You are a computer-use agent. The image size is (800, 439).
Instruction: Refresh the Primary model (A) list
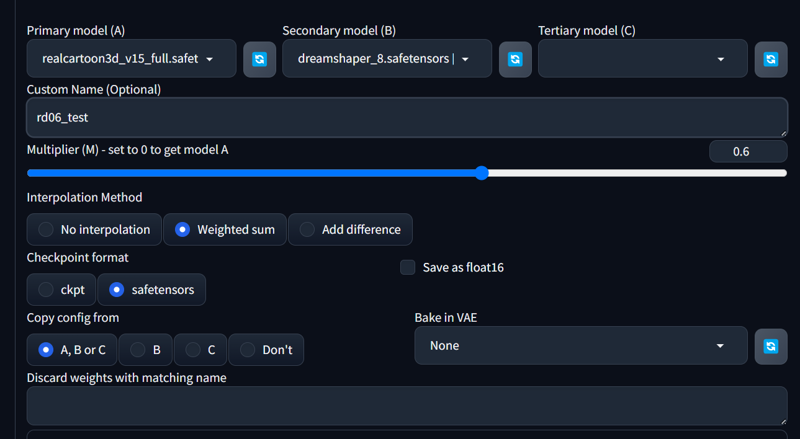coord(260,59)
